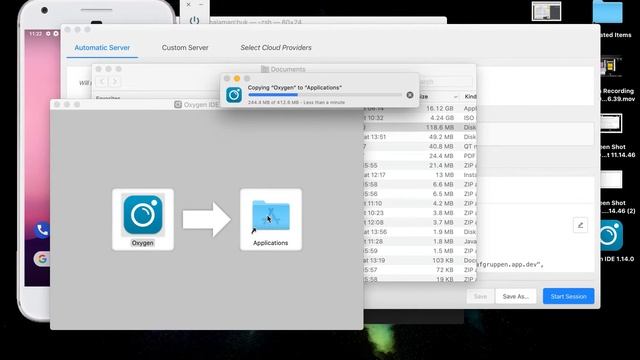Open the Screen Recording .mov desktop file
This screenshot has height=360, width=640.
(611, 66)
